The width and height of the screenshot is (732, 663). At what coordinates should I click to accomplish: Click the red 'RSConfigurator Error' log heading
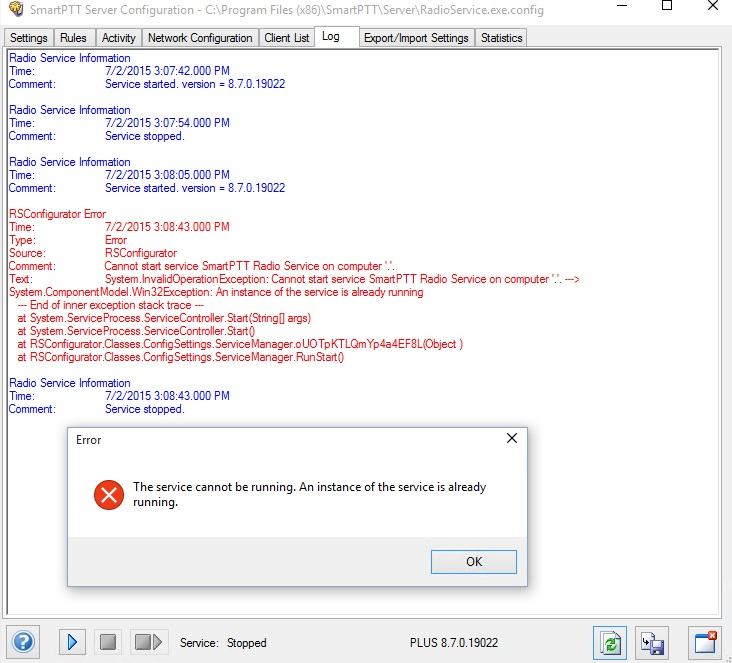57,214
